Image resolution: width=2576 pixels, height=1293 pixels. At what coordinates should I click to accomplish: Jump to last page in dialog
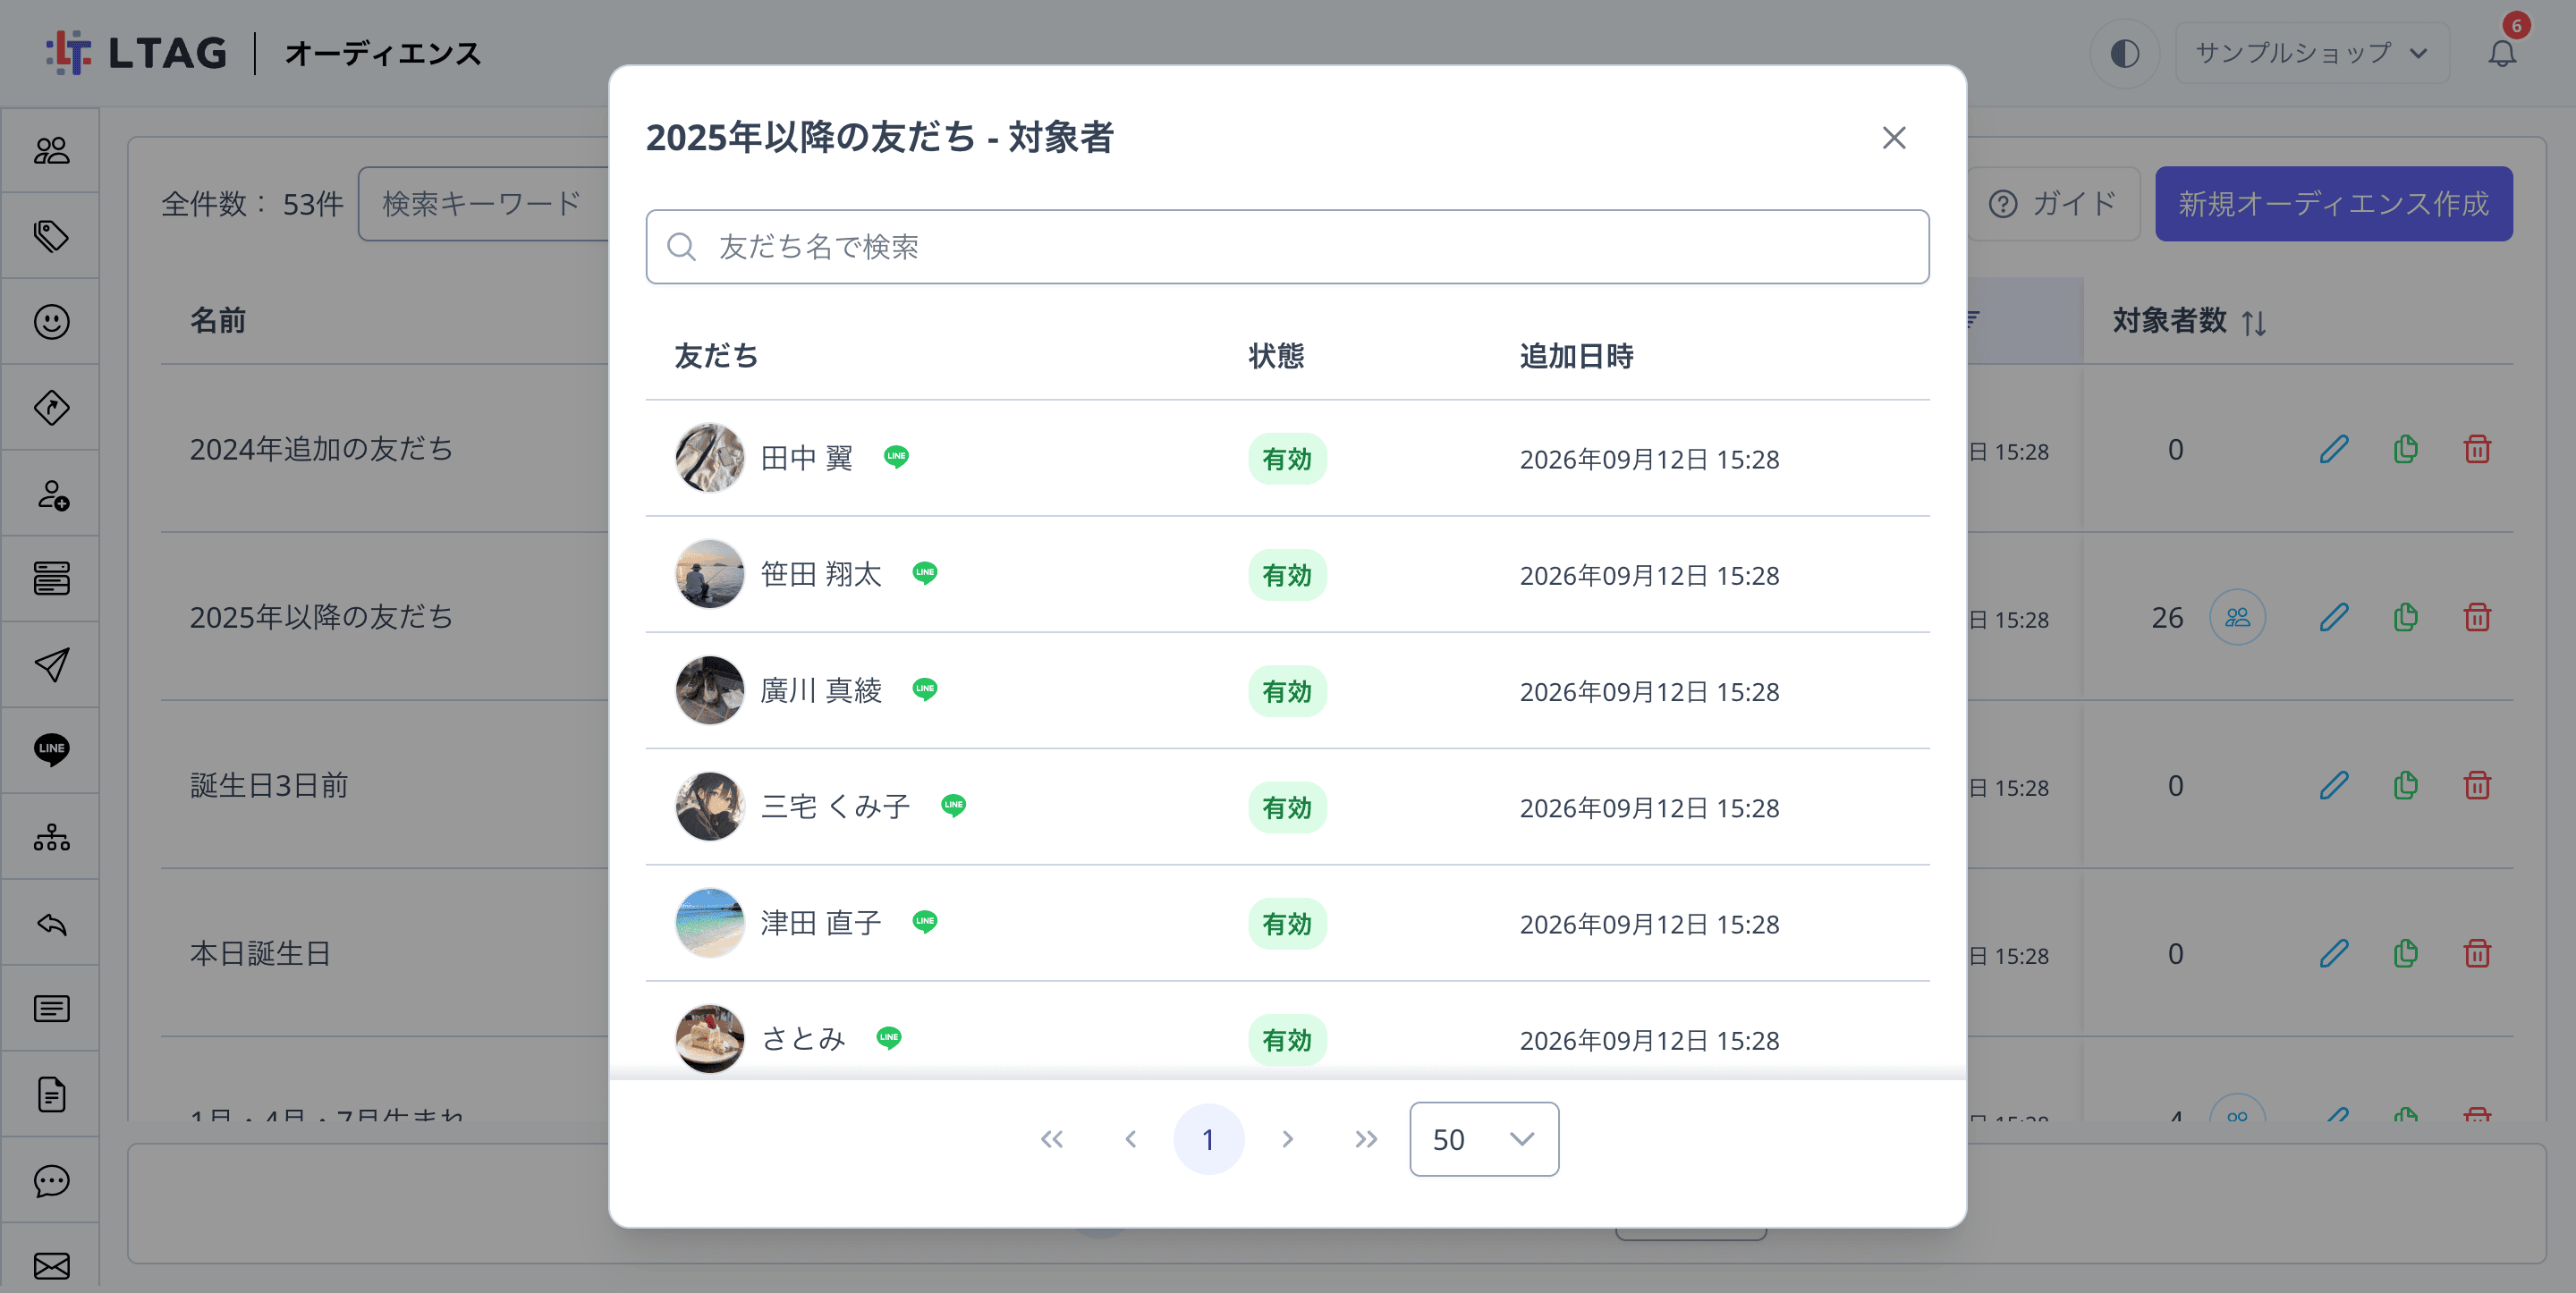click(1366, 1139)
